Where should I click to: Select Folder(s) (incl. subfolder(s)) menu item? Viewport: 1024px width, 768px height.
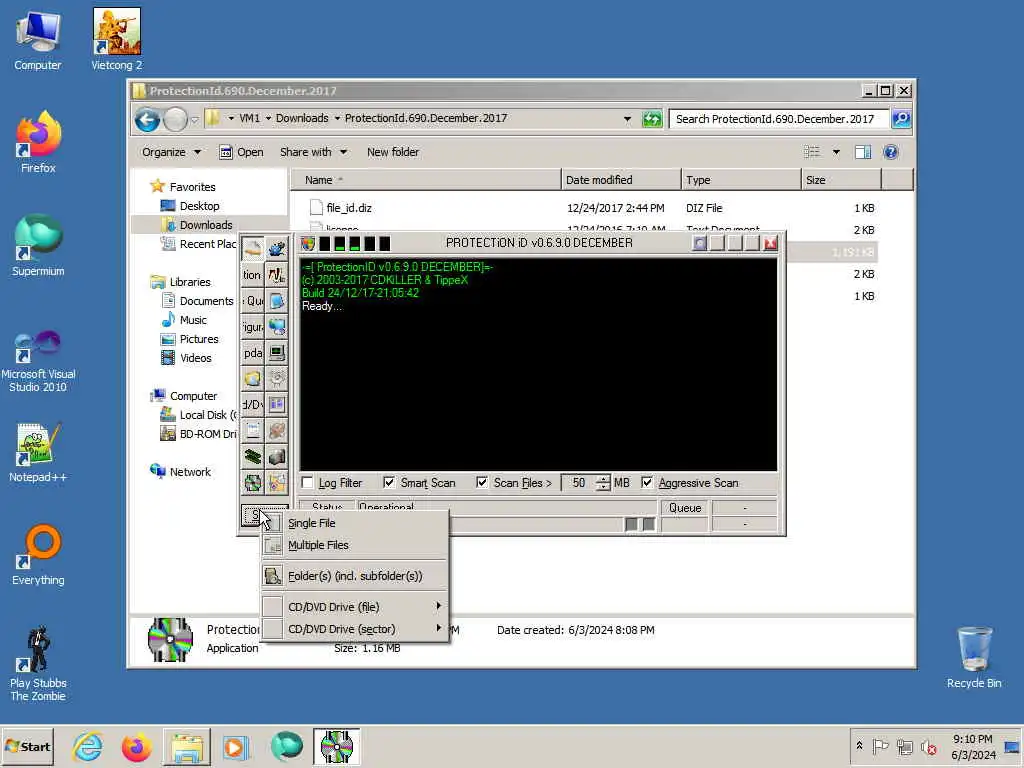point(355,576)
